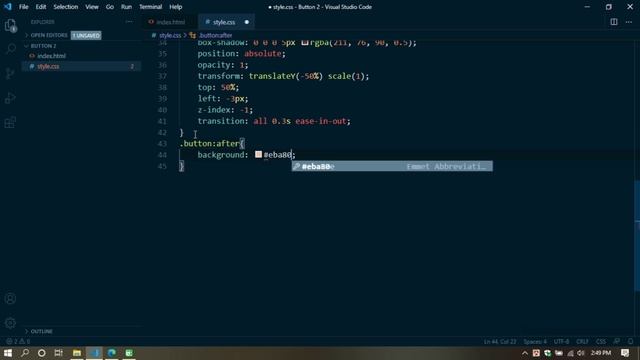Open the Terminal menu
This screenshot has height=360, width=640.
[x=150, y=7]
